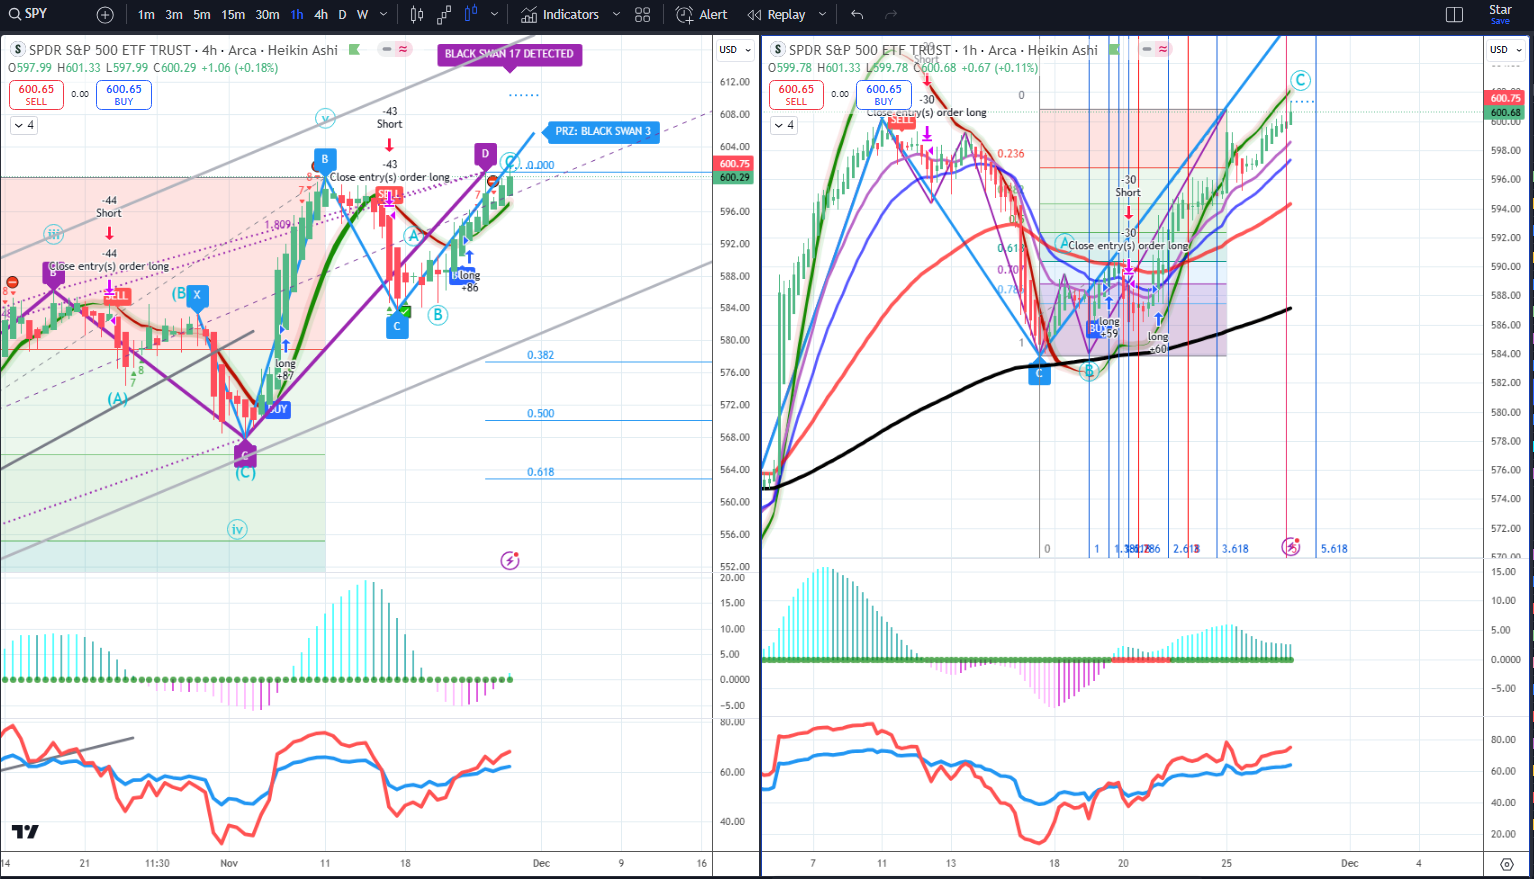Click the lightning event icon on the 1h chart
The image size is (1534, 879).
coord(1291,546)
